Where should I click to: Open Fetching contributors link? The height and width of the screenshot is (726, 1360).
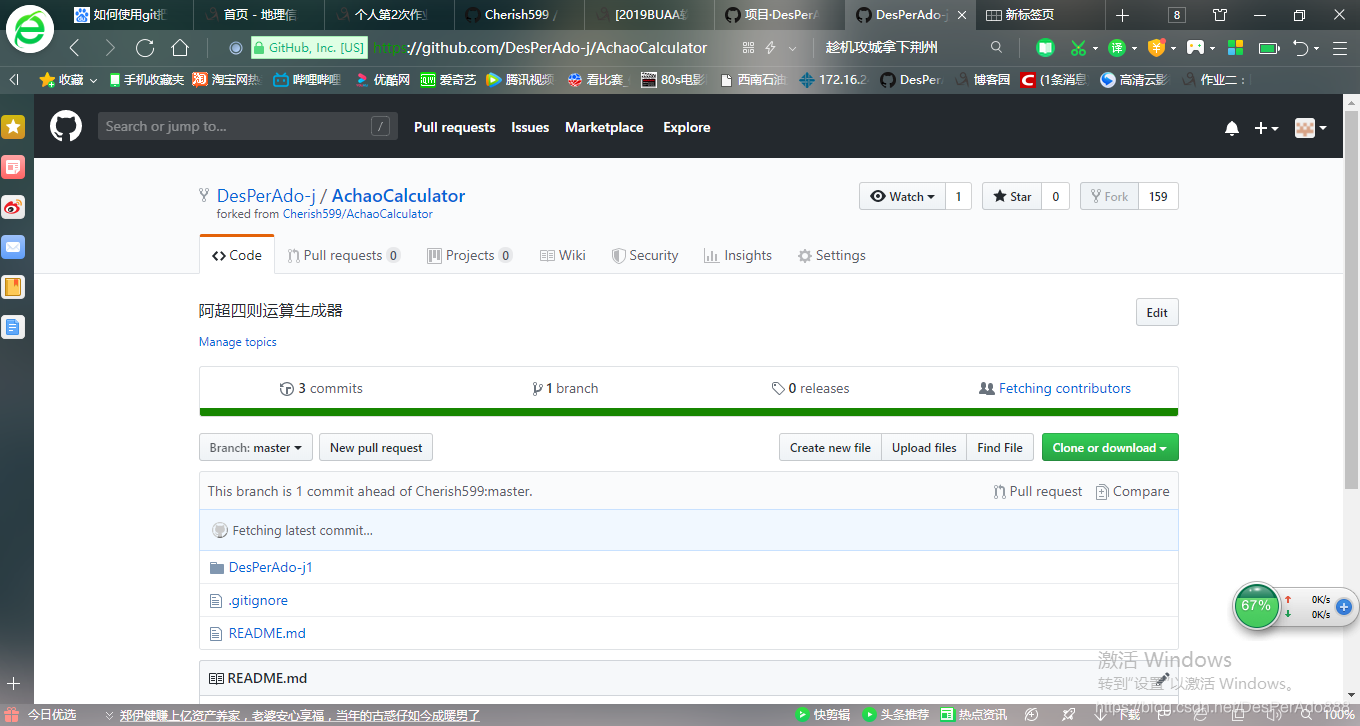point(1055,388)
